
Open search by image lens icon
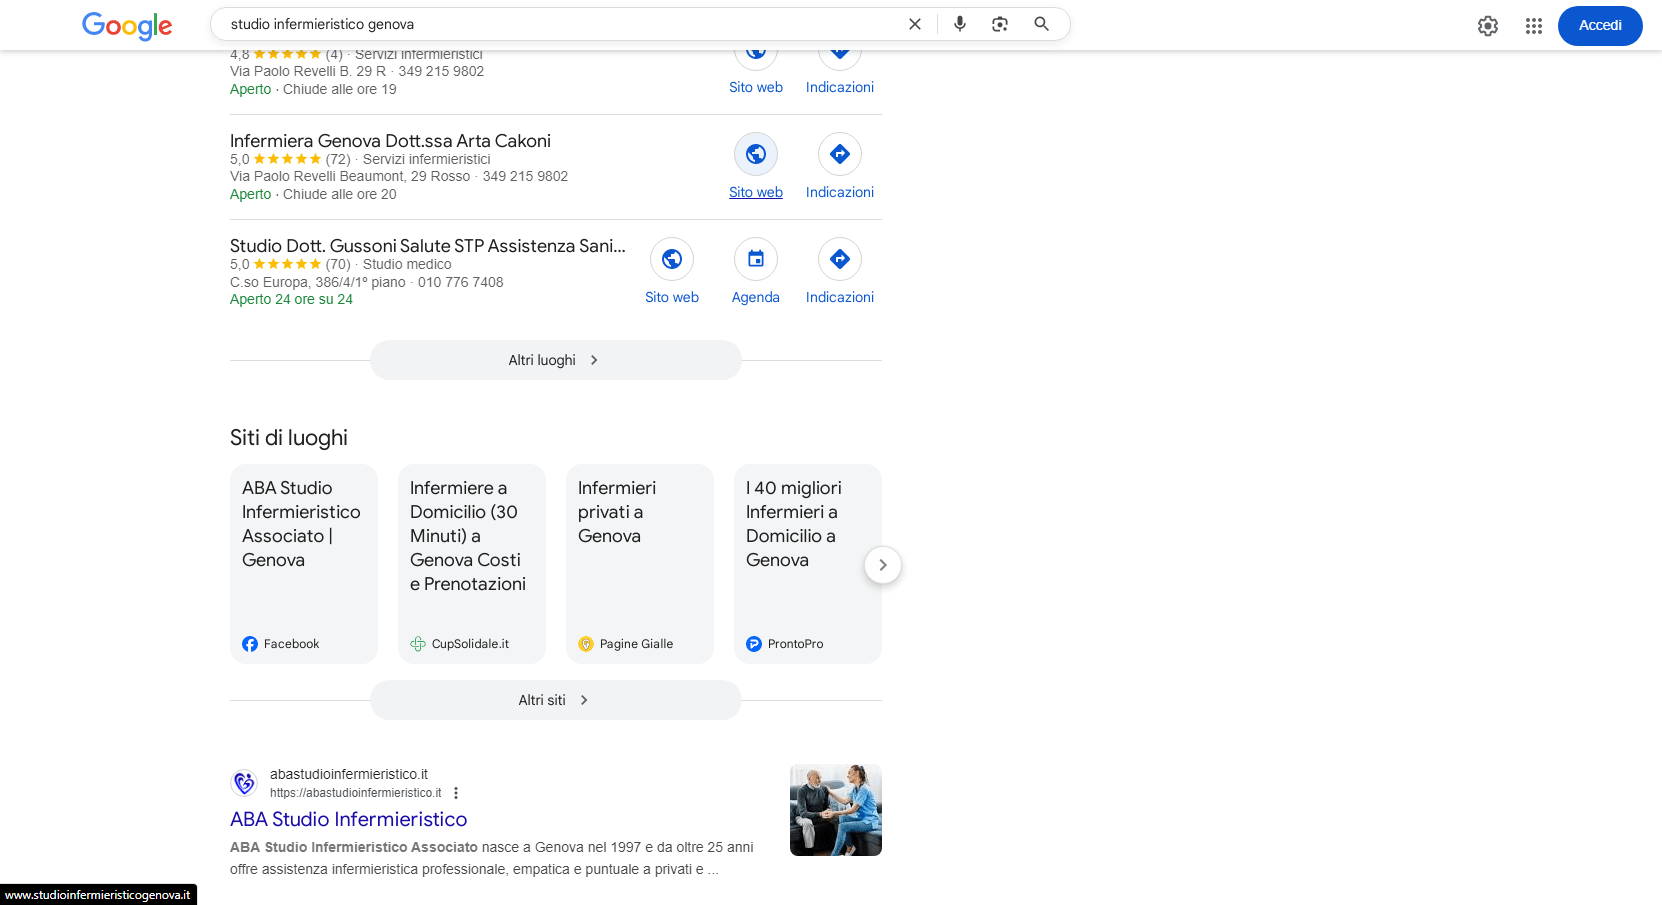click(x=1000, y=24)
